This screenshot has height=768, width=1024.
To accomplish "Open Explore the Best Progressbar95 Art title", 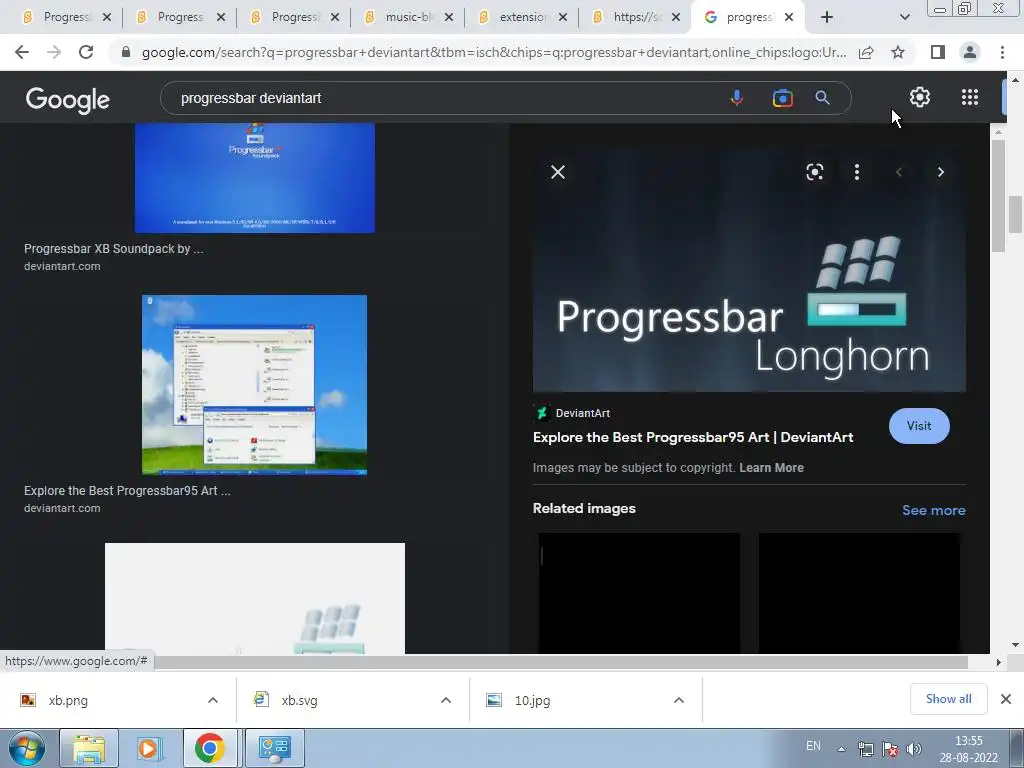I will pos(693,437).
